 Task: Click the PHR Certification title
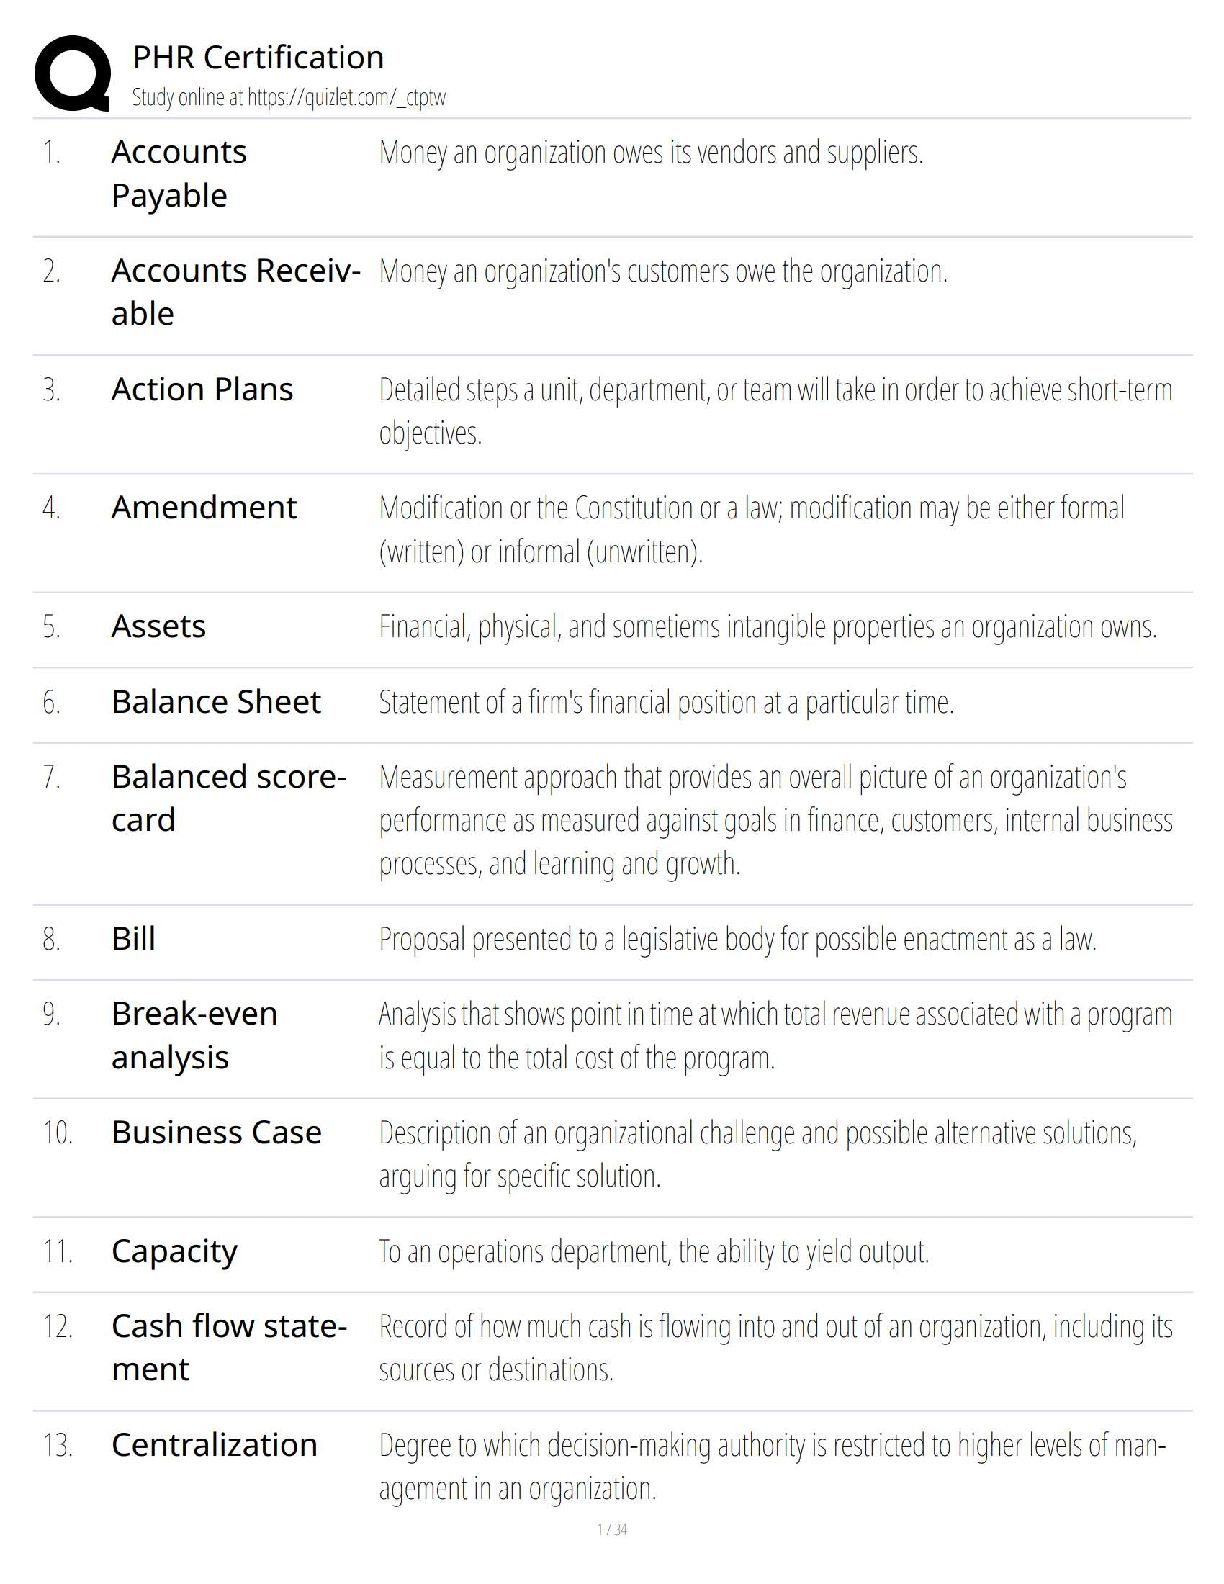[x=258, y=58]
